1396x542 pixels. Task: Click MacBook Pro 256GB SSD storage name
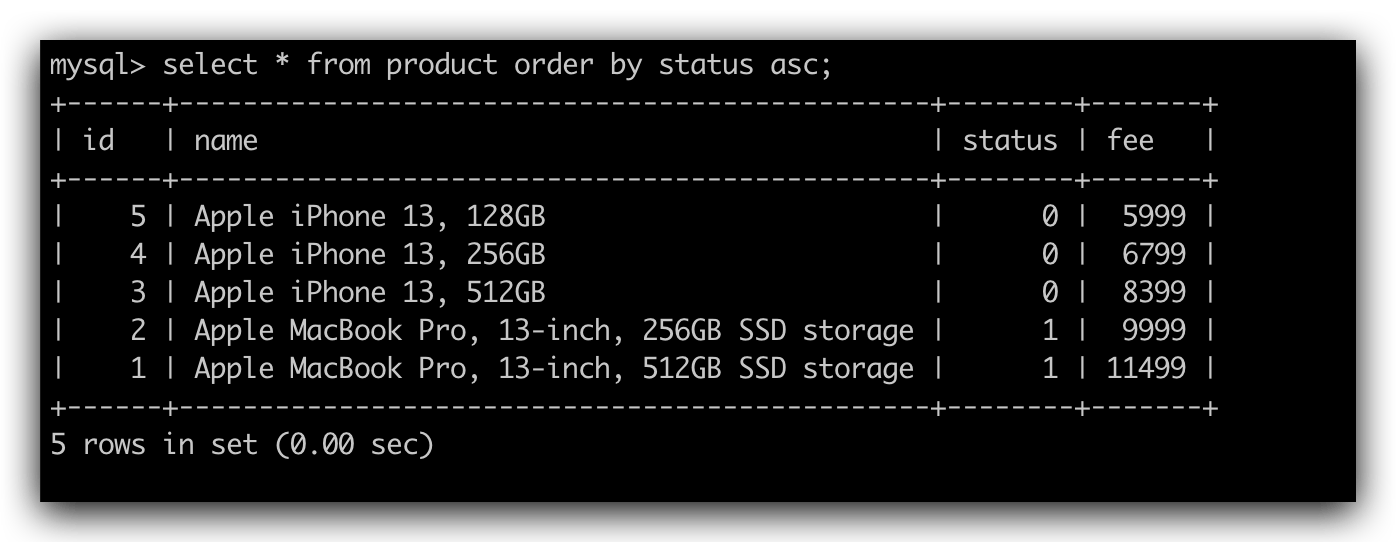pyautogui.click(x=554, y=331)
